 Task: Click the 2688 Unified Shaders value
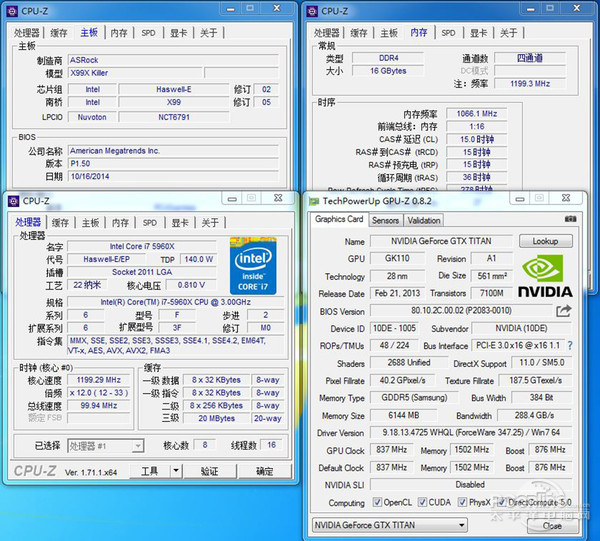(x=409, y=362)
